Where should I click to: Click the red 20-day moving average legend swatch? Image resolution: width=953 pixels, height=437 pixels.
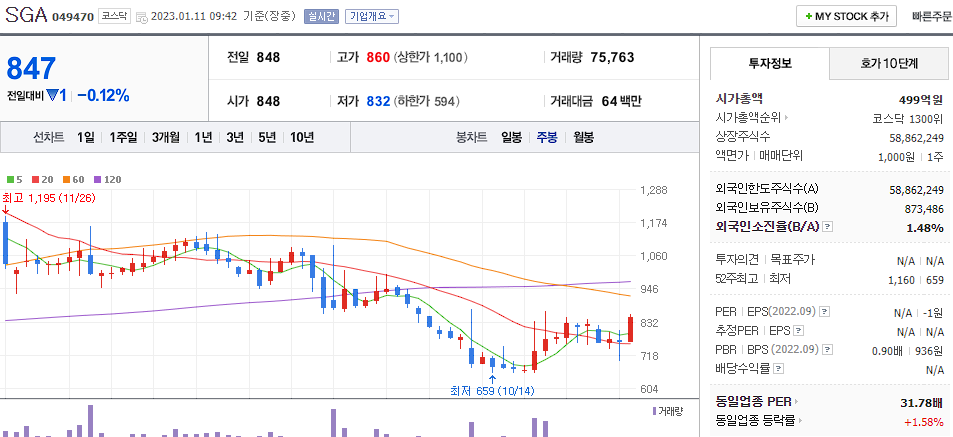pyautogui.click(x=35, y=180)
